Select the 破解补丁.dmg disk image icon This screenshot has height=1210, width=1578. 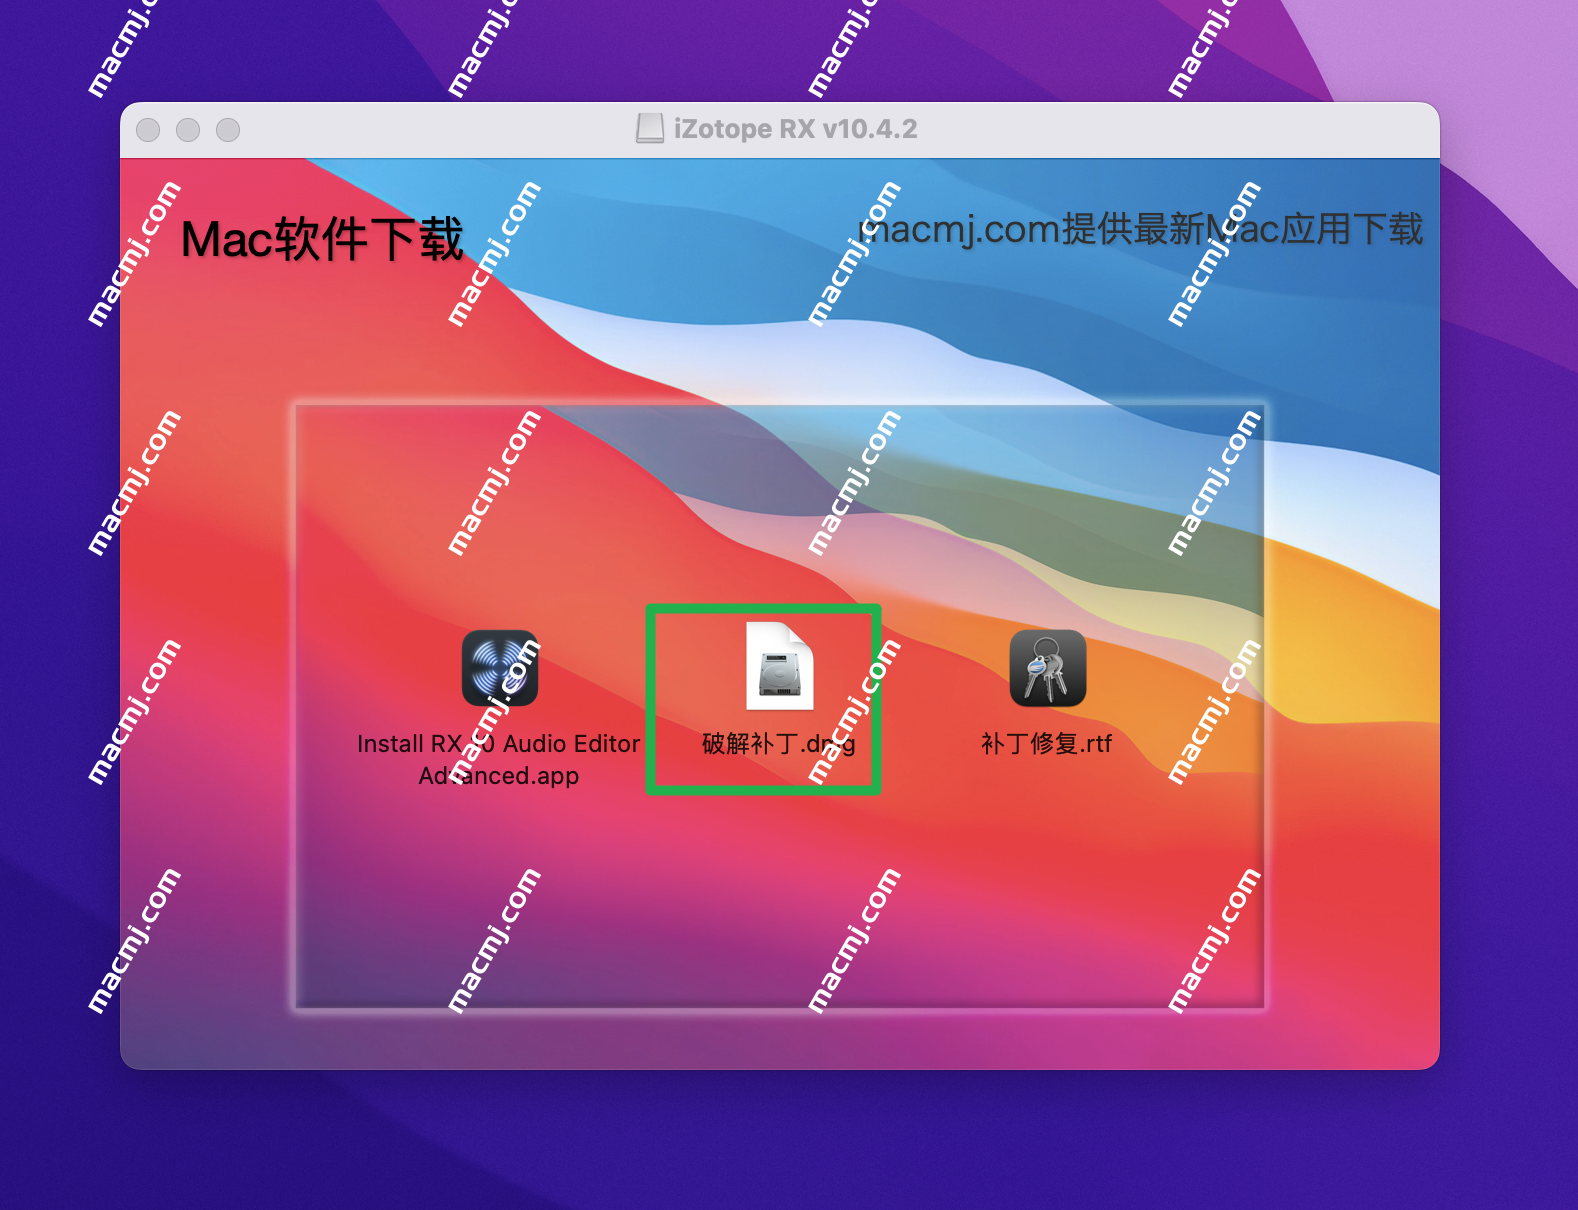click(x=780, y=666)
